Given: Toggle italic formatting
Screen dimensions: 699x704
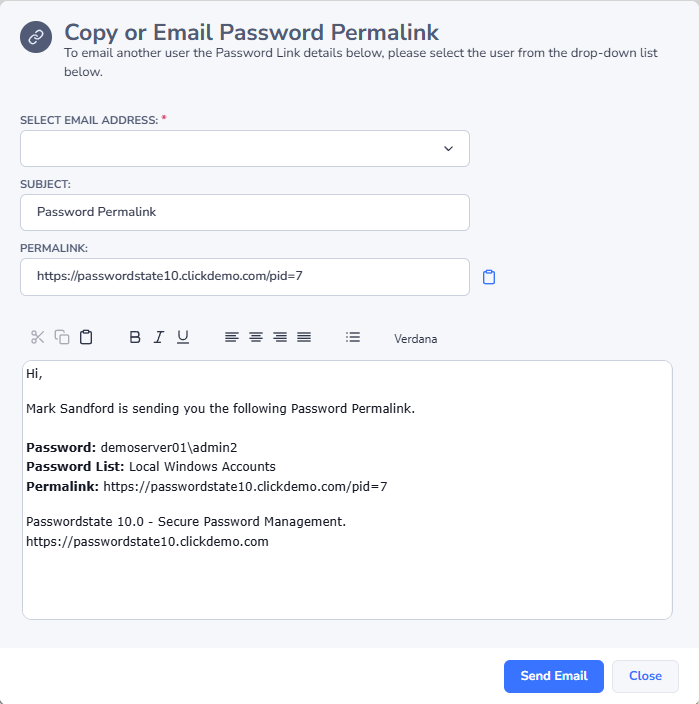Looking at the screenshot, I should [159, 338].
